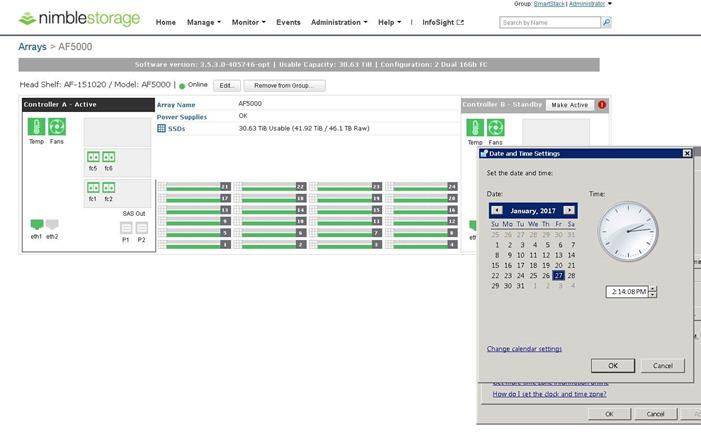Image resolution: width=701 pixels, height=445 pixels.
Task: Open the Help dropdown menu
Action: [389, 22]
